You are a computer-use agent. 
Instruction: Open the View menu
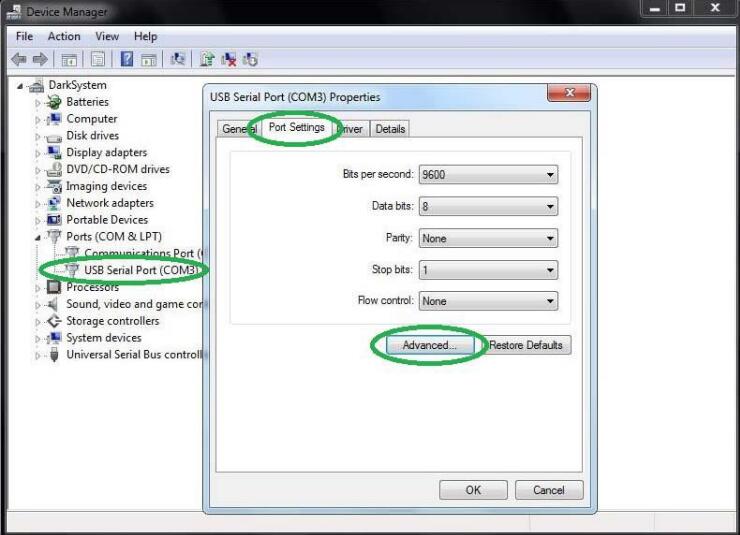(107, 36)
